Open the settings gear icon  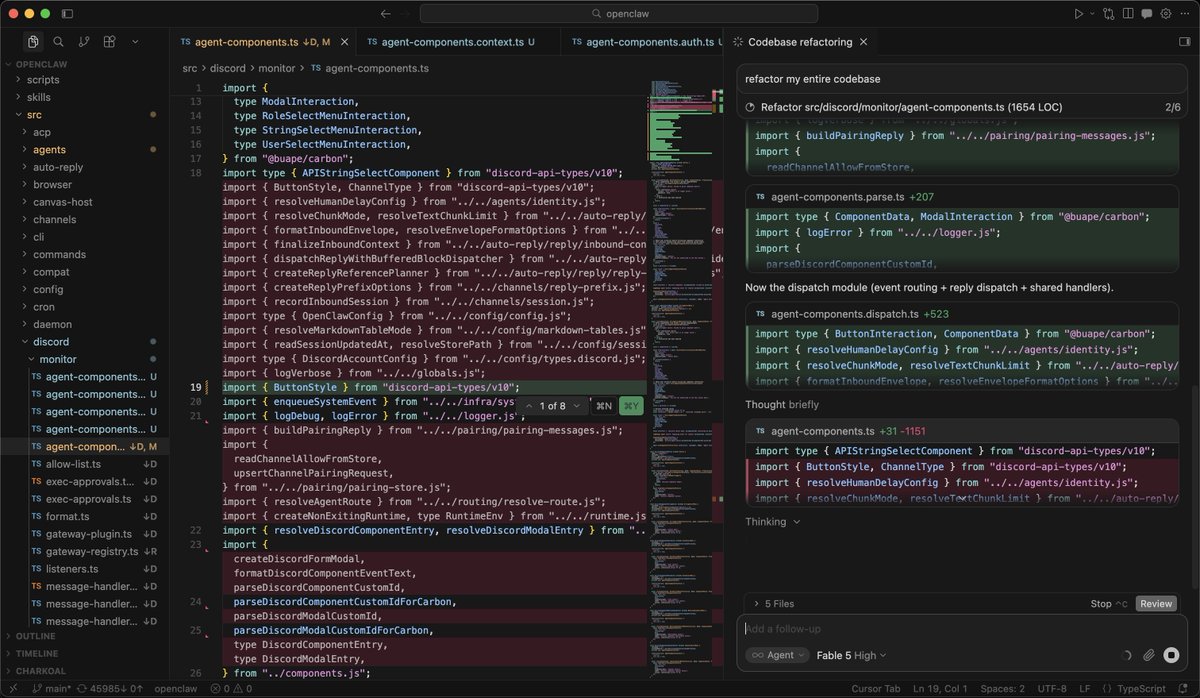pyautogui.click(x=1166, y=14)
